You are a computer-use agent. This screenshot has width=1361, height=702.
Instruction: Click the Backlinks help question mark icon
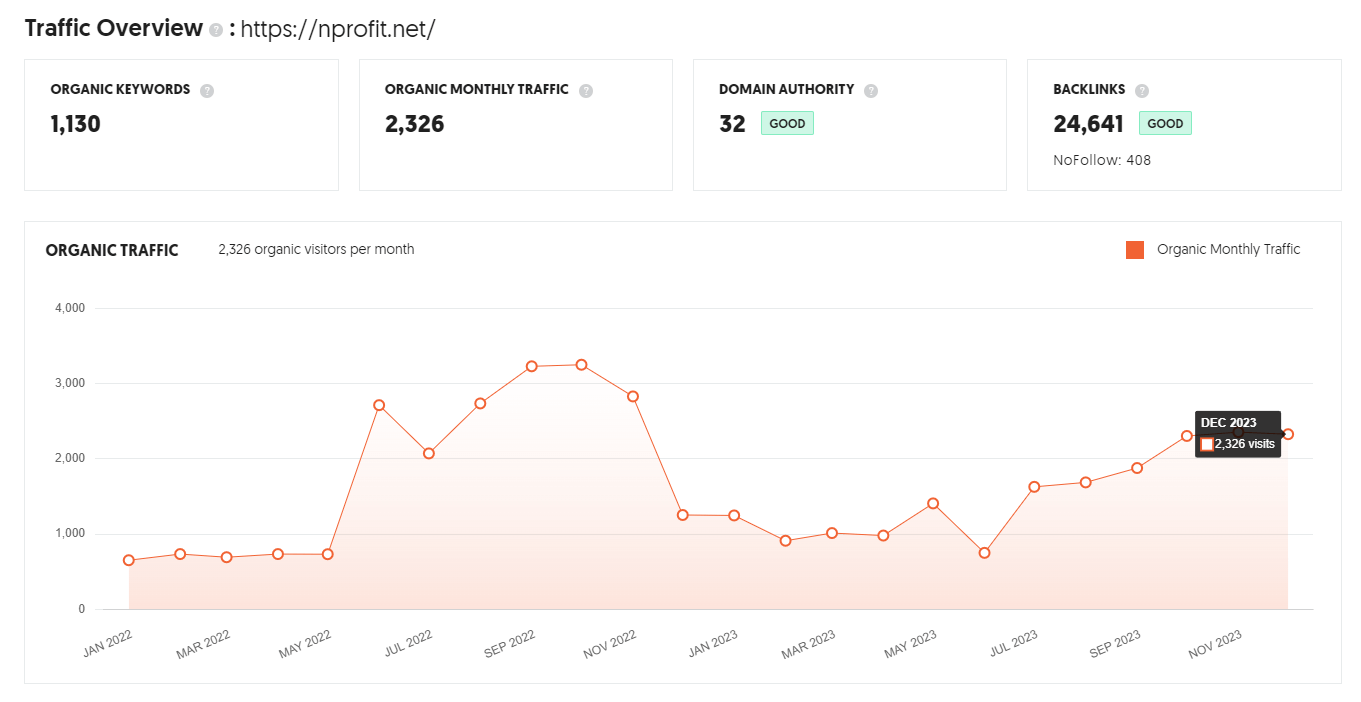pyautogui.click(x=1142, y=90)
